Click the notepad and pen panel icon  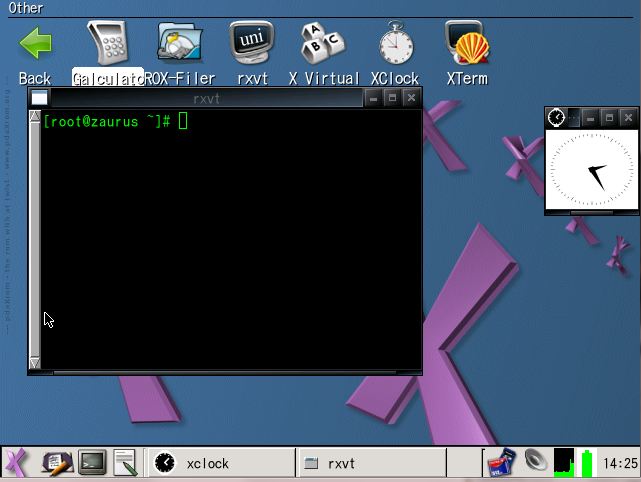56,463
